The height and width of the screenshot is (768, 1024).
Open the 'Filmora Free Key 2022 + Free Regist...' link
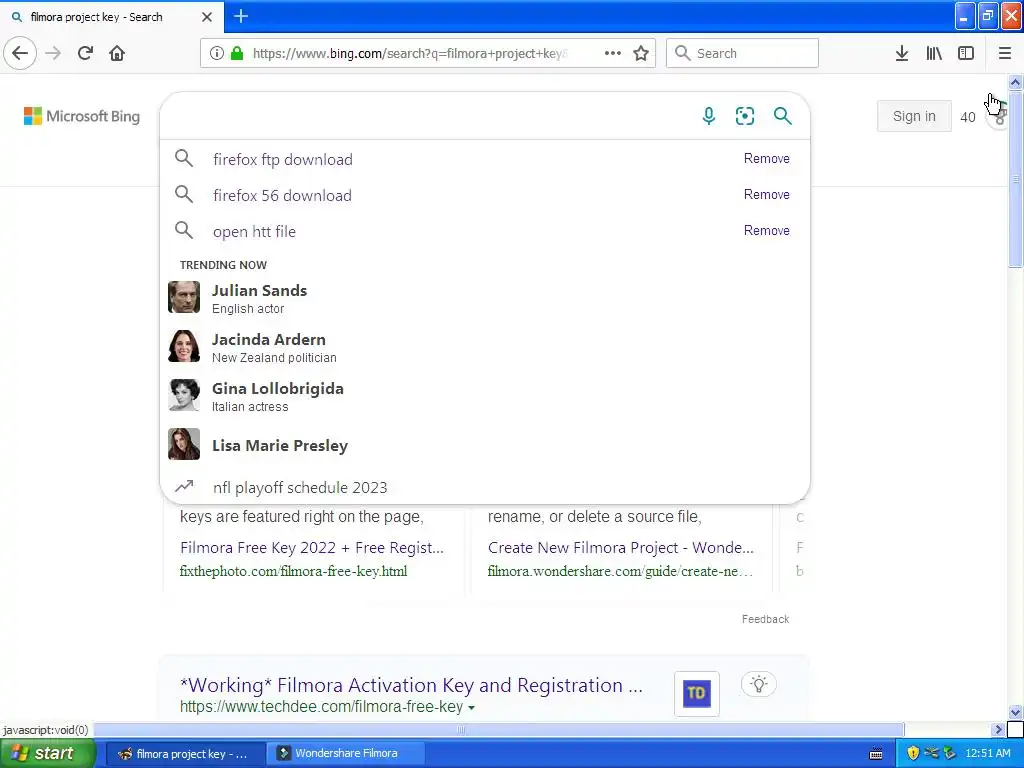coord(312,547)
